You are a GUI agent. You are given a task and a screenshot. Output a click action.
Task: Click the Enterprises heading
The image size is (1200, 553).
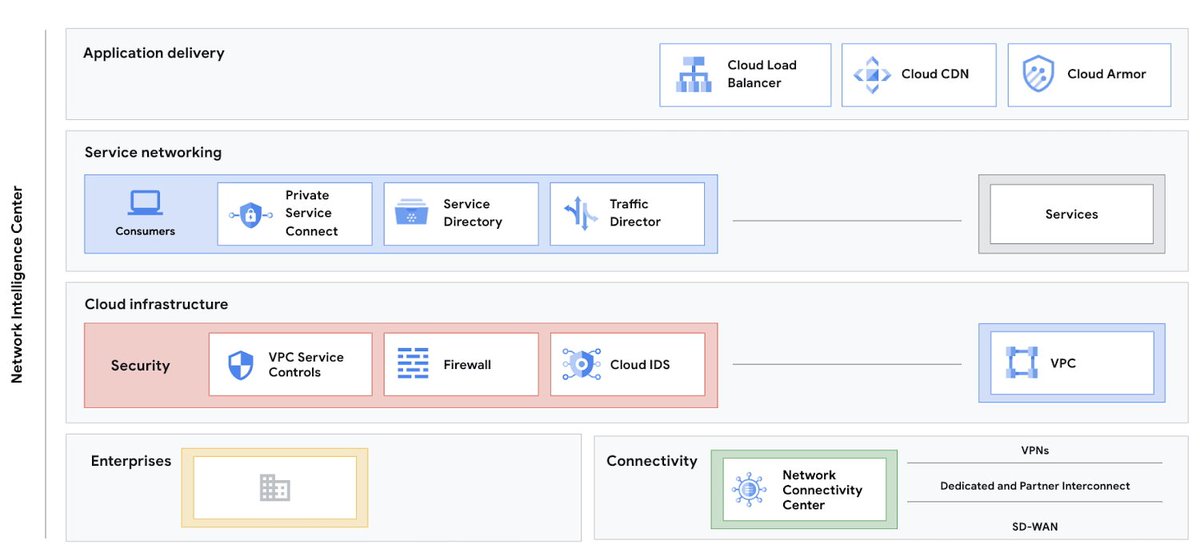[131, 461]
